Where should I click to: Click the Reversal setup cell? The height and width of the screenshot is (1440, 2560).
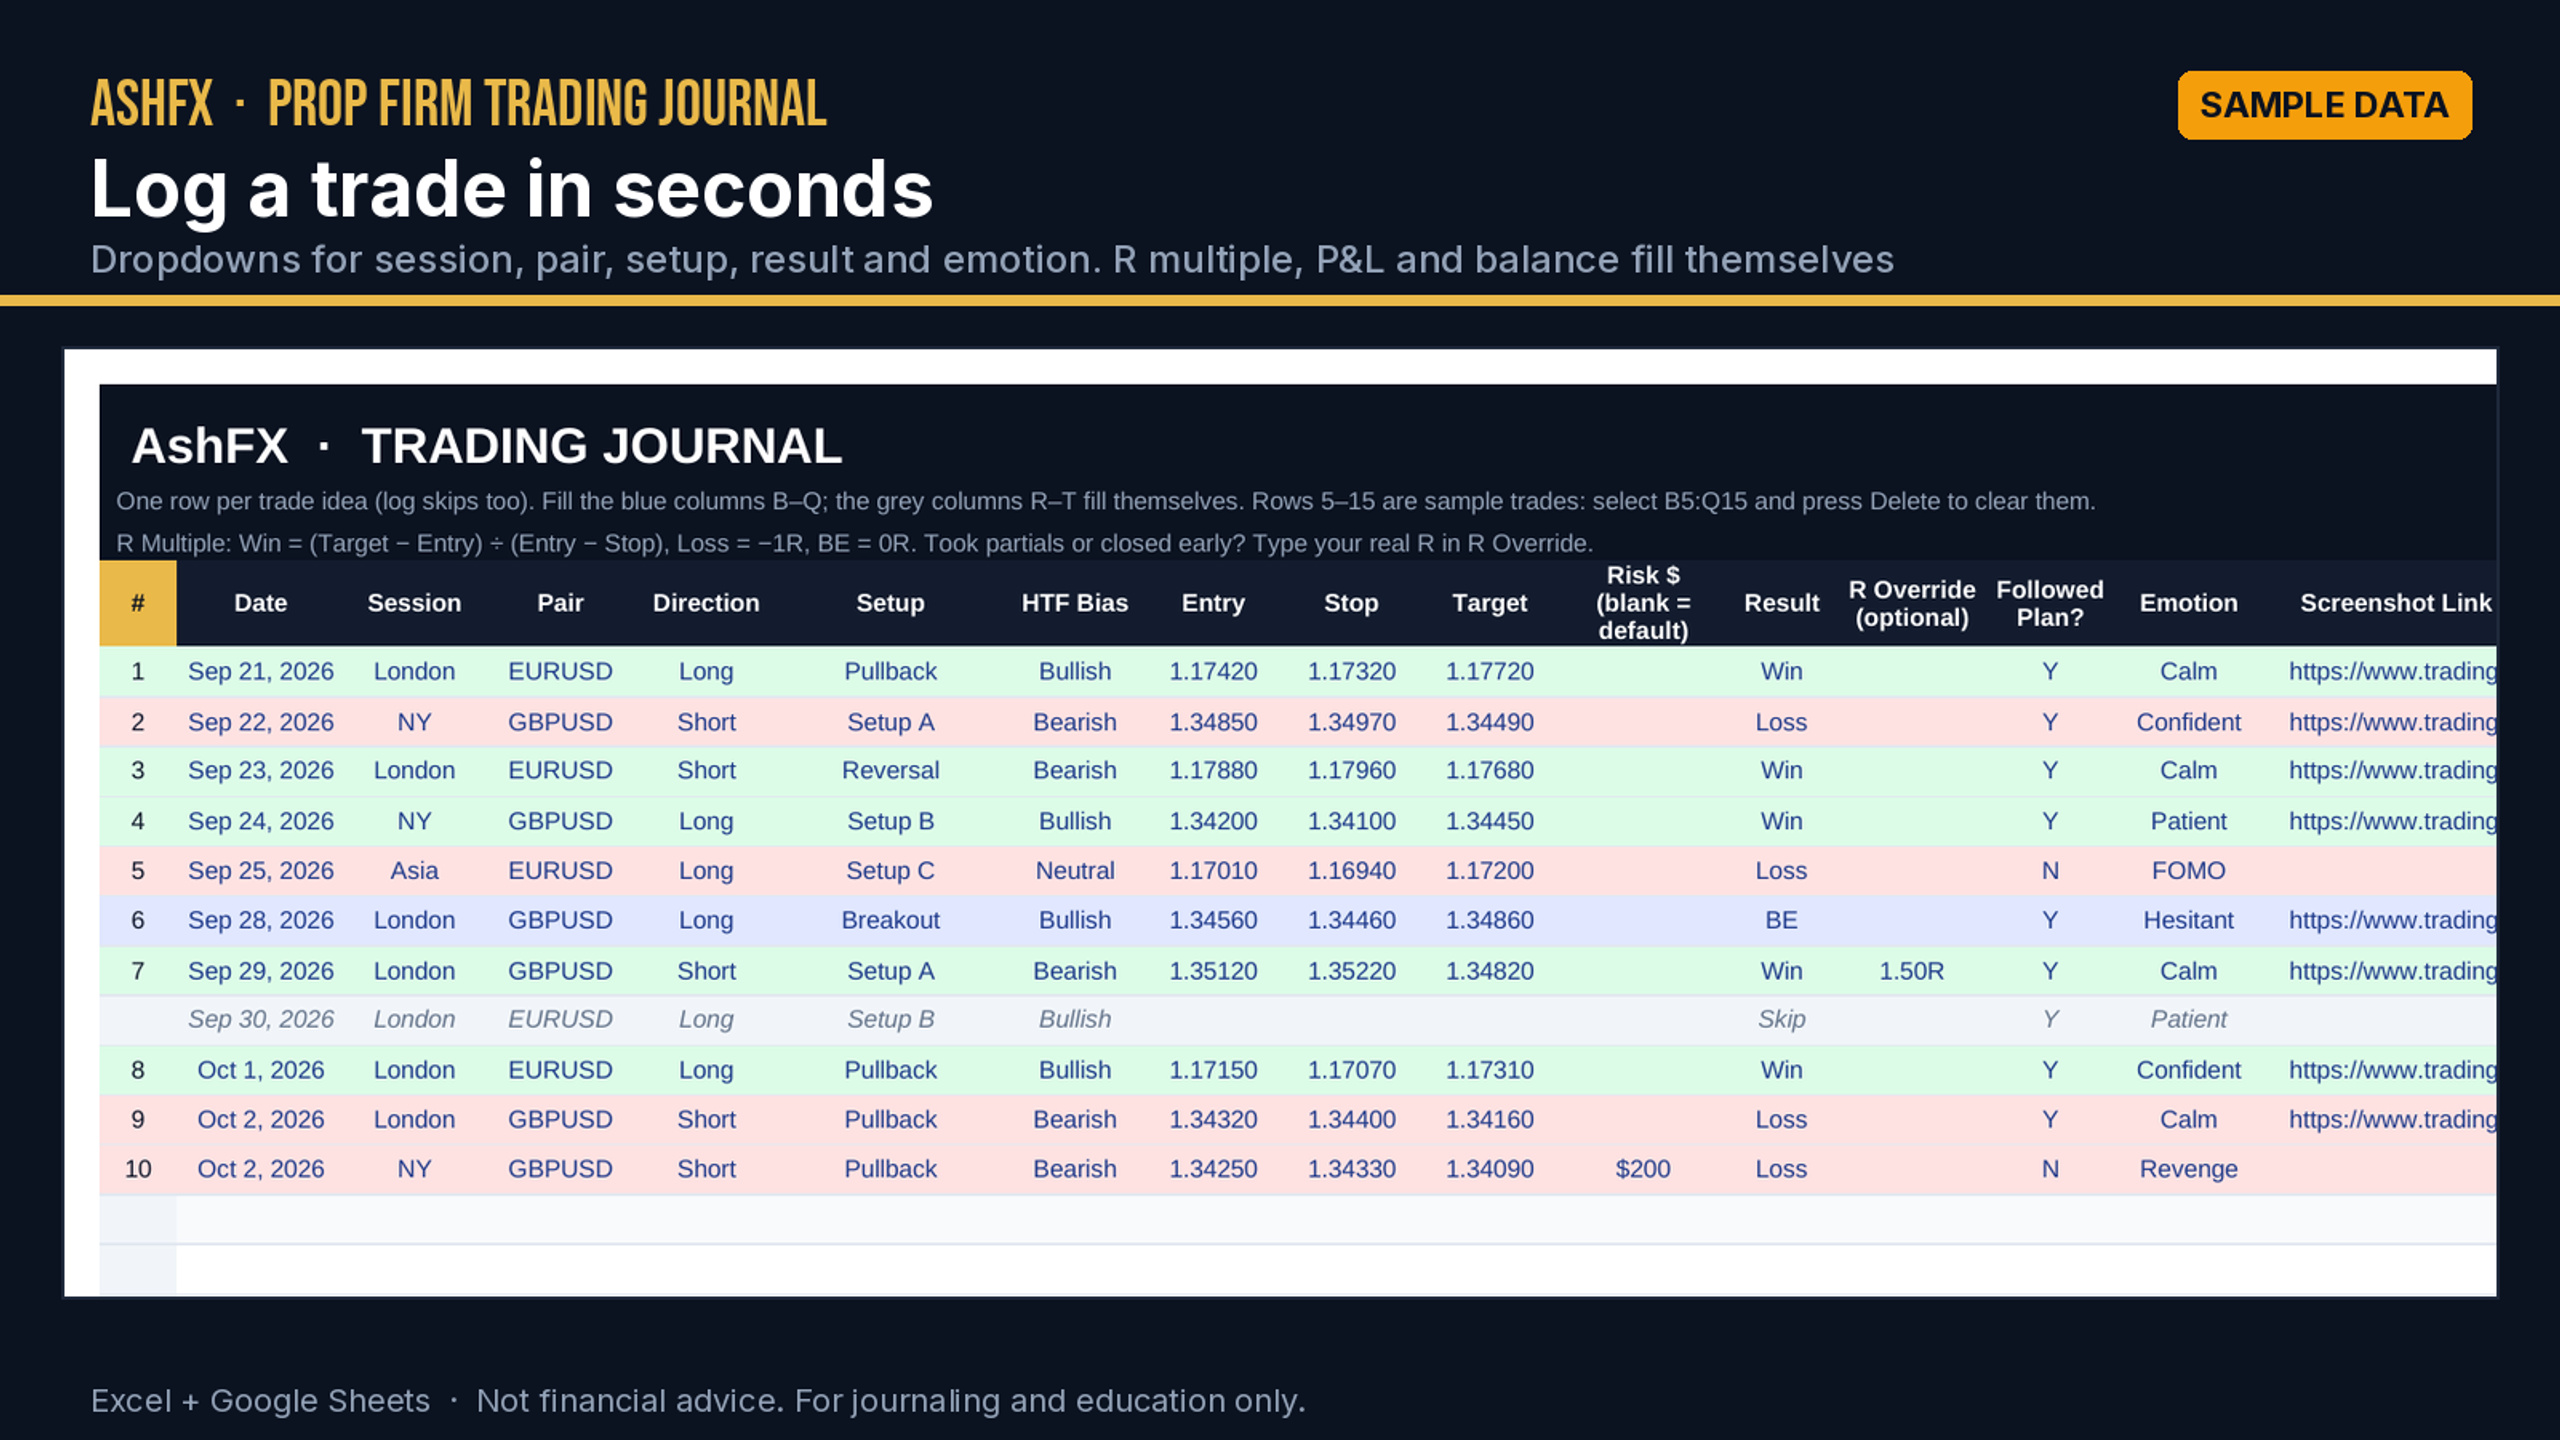890,770
